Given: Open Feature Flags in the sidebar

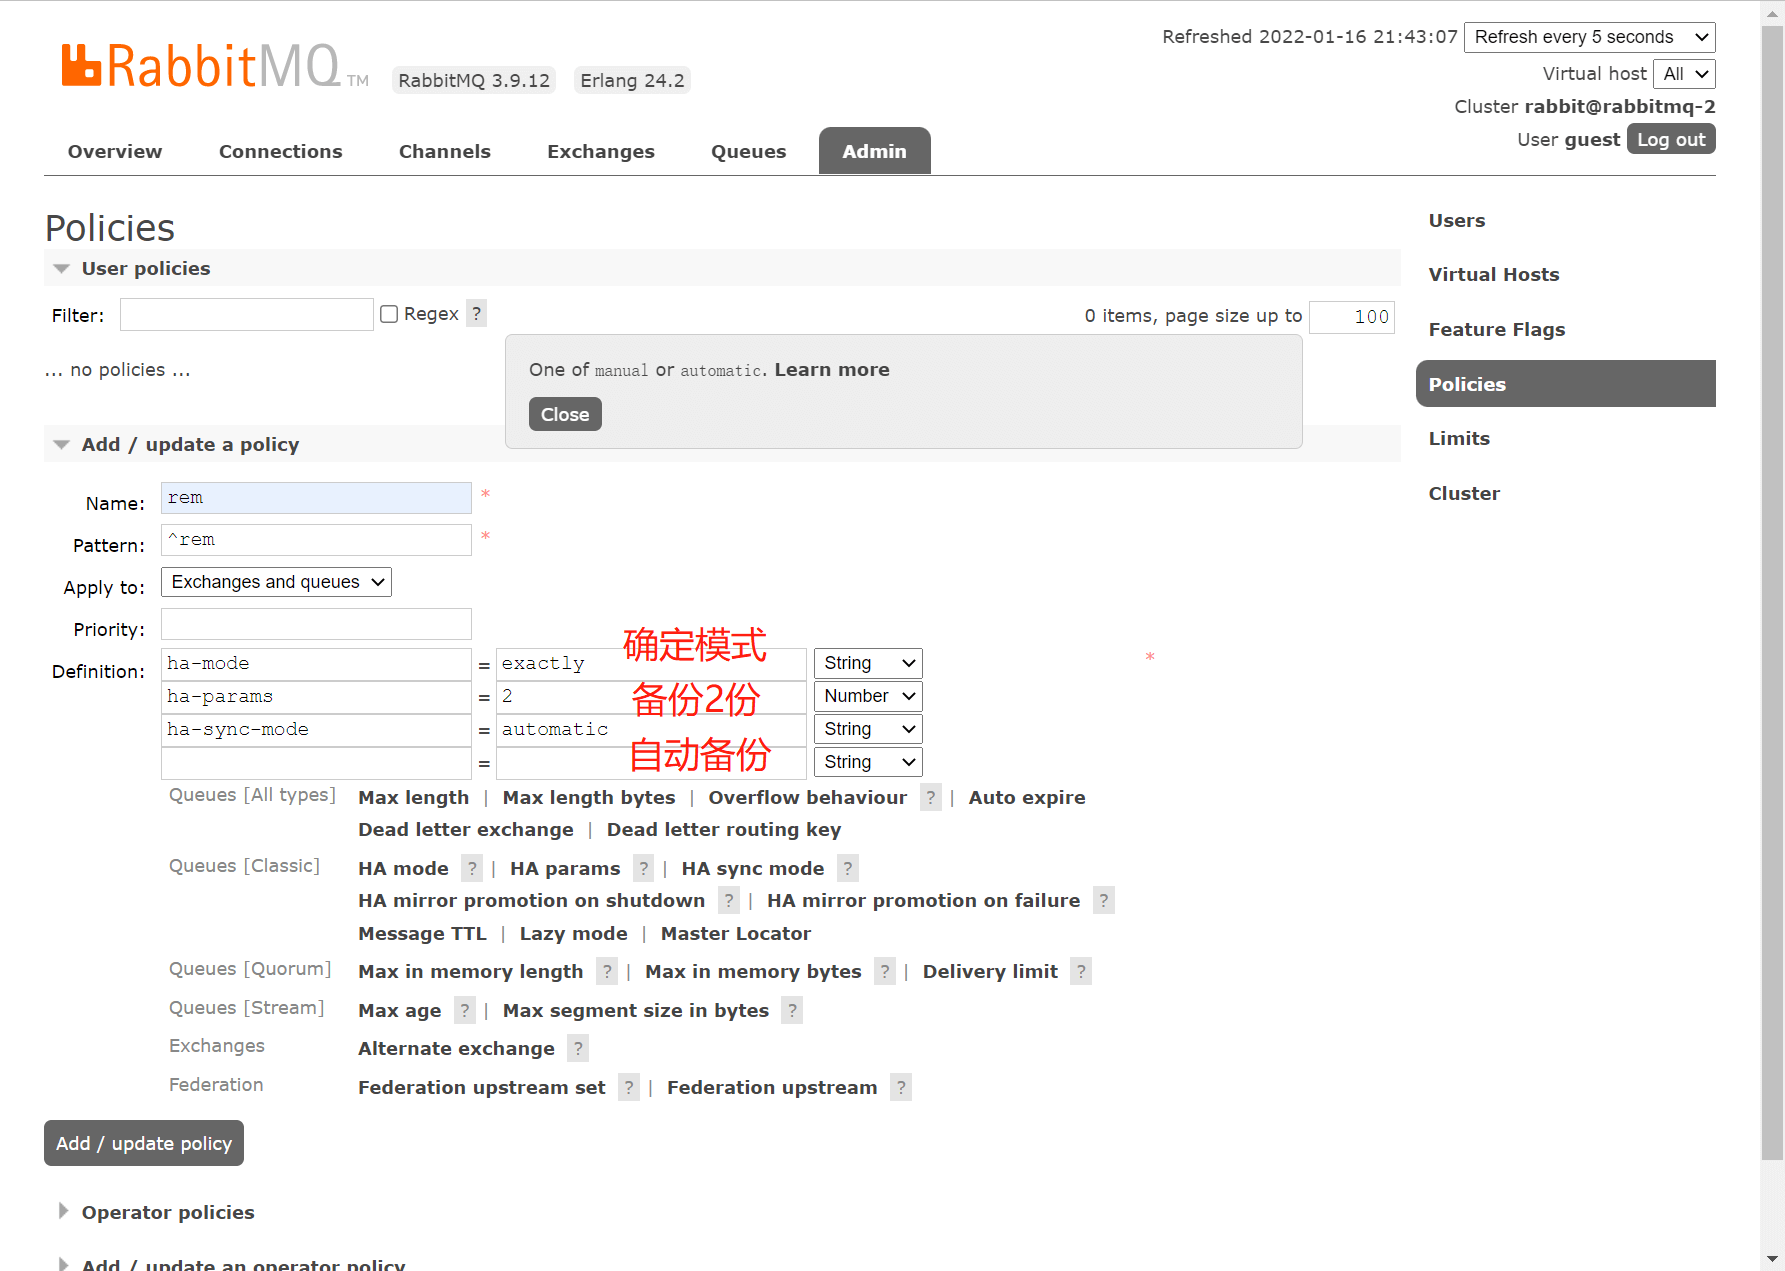Looking at the screenshot, I should [x=1497, y=329].
